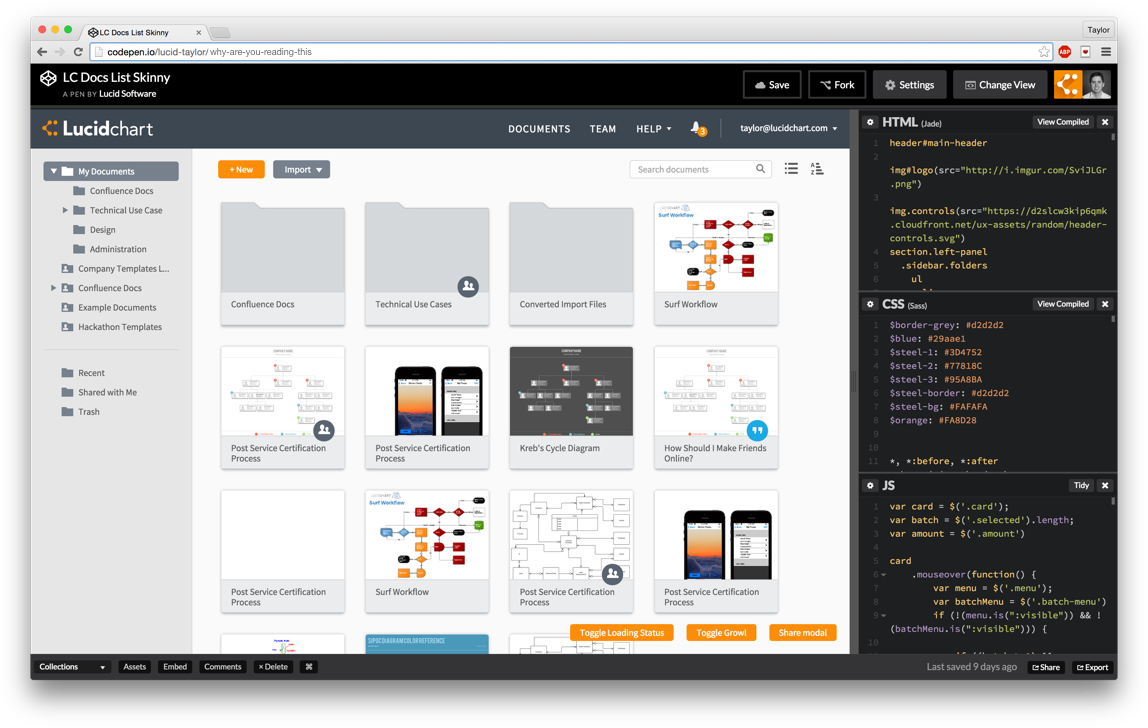Viewport: 1148px width, 728px height.
Task: Click the search magnifier icon
Action: click(761, 169)
